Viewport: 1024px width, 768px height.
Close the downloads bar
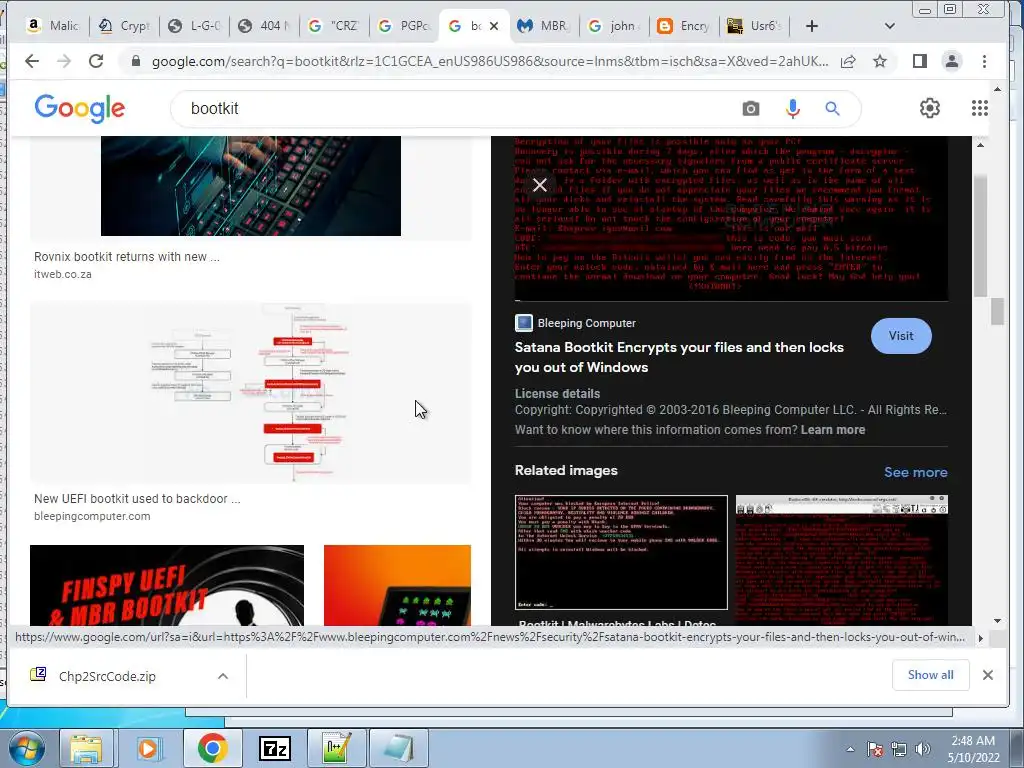tap(987, 675)
